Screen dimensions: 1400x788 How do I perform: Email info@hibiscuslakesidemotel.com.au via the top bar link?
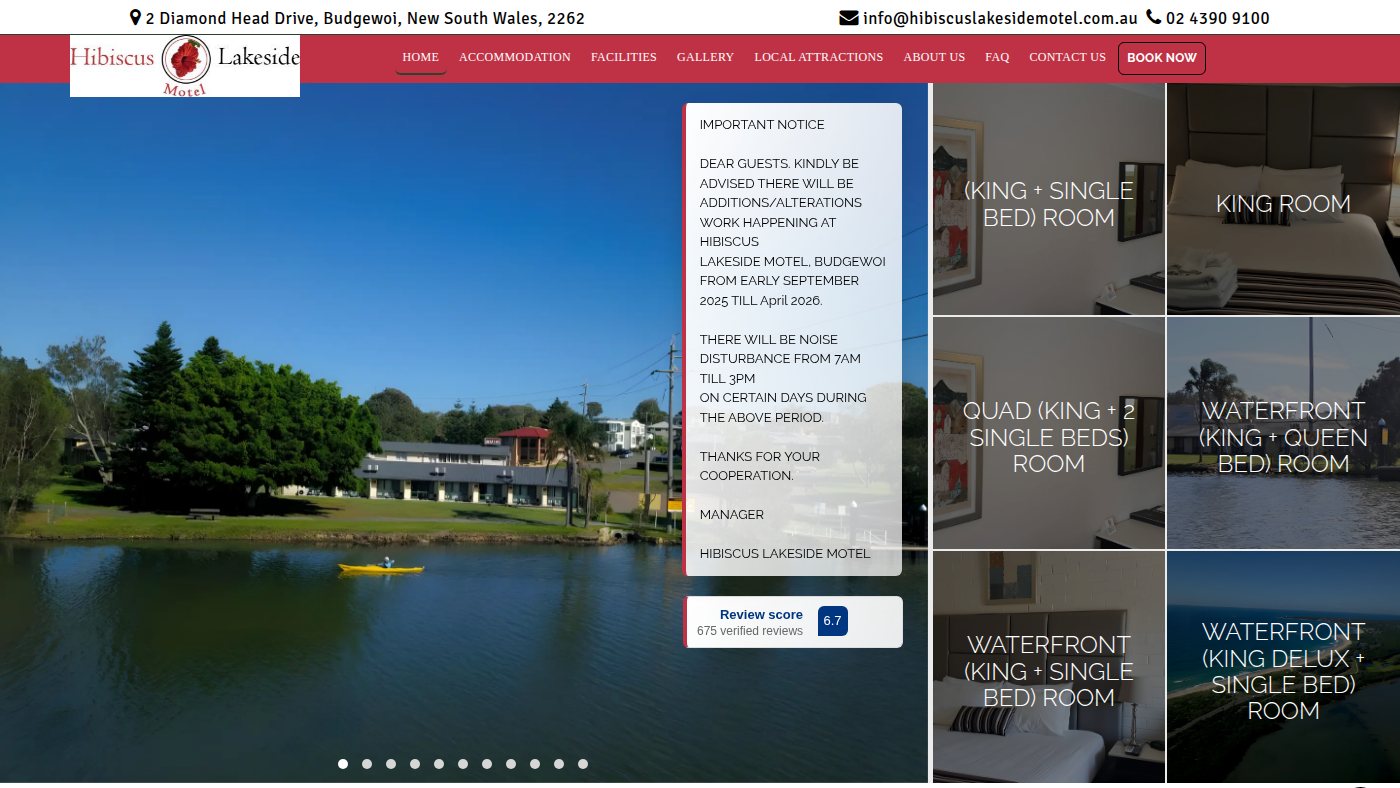point(1000,18)
